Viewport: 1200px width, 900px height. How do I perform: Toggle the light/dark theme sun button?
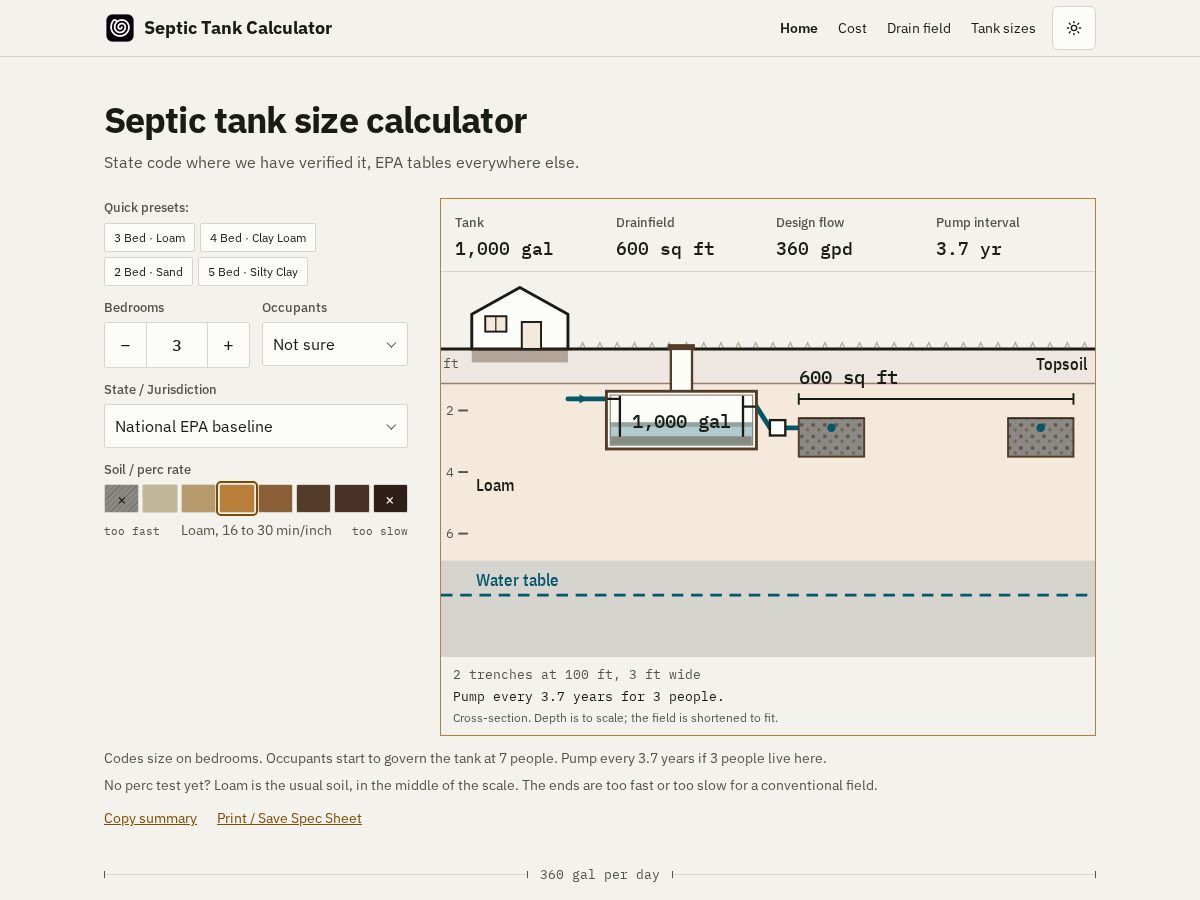tap(1074, 28)
